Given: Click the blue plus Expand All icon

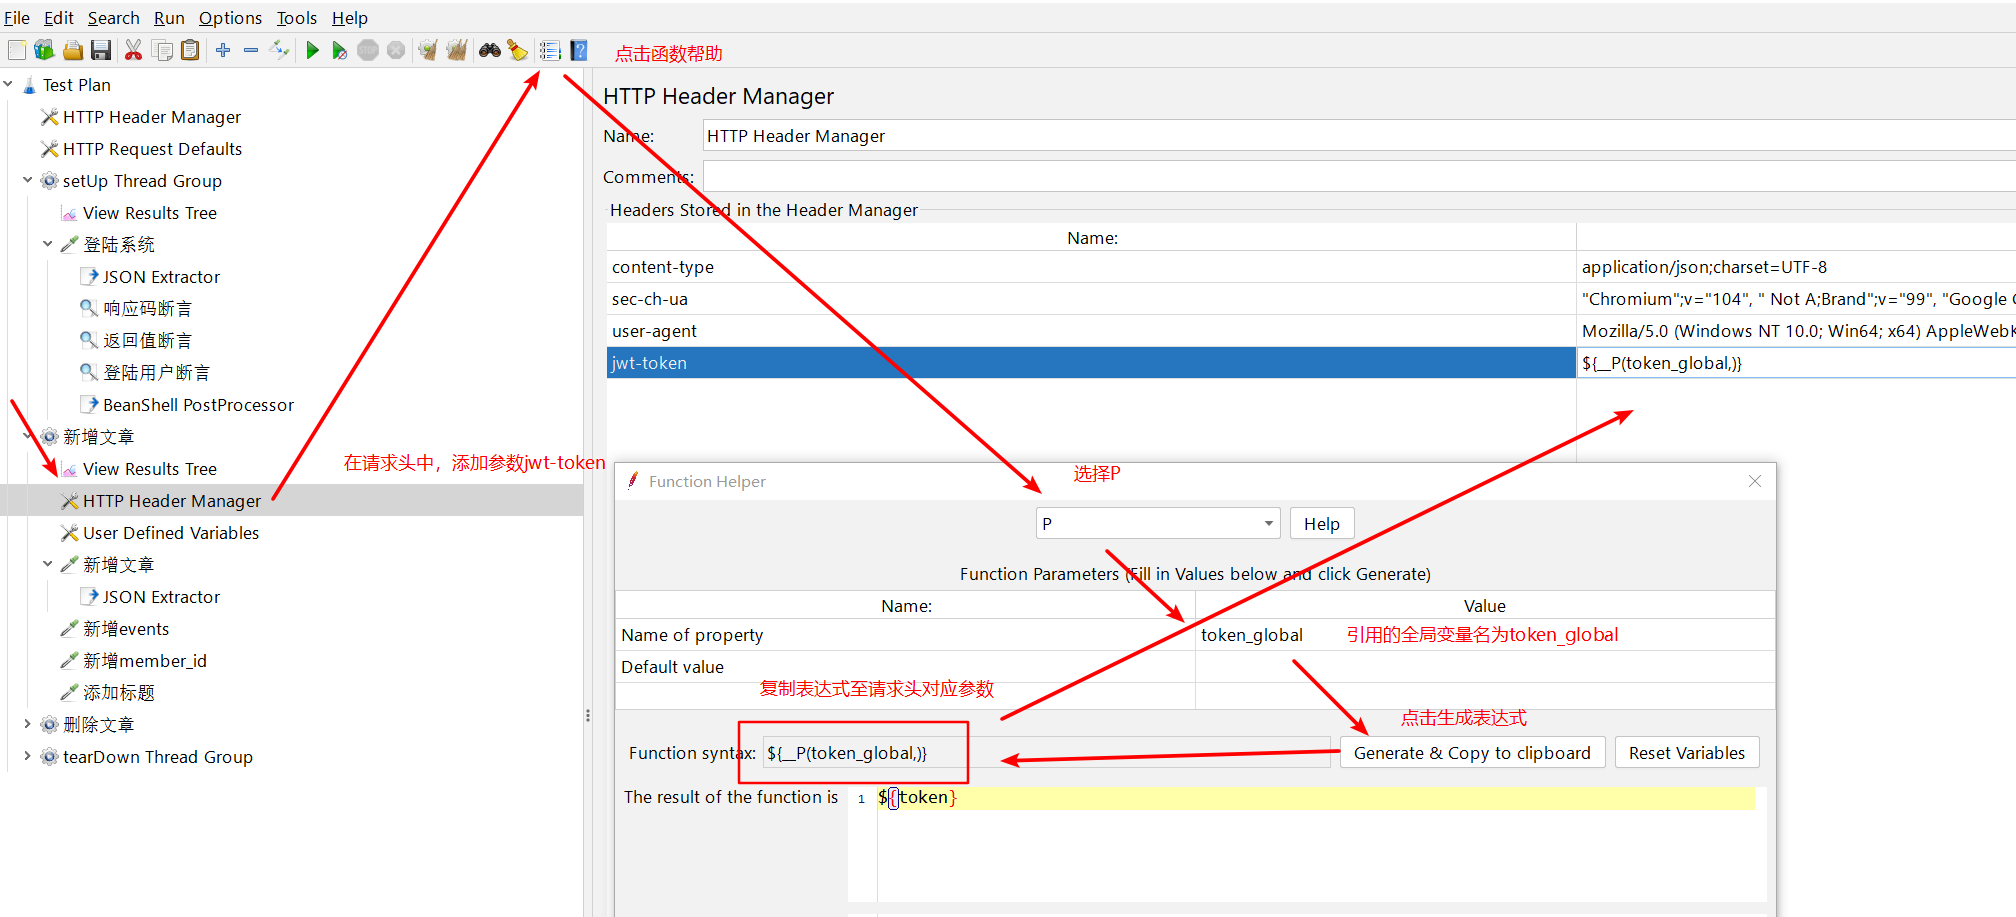Looking at the screenshot, I should coord(223,50).
